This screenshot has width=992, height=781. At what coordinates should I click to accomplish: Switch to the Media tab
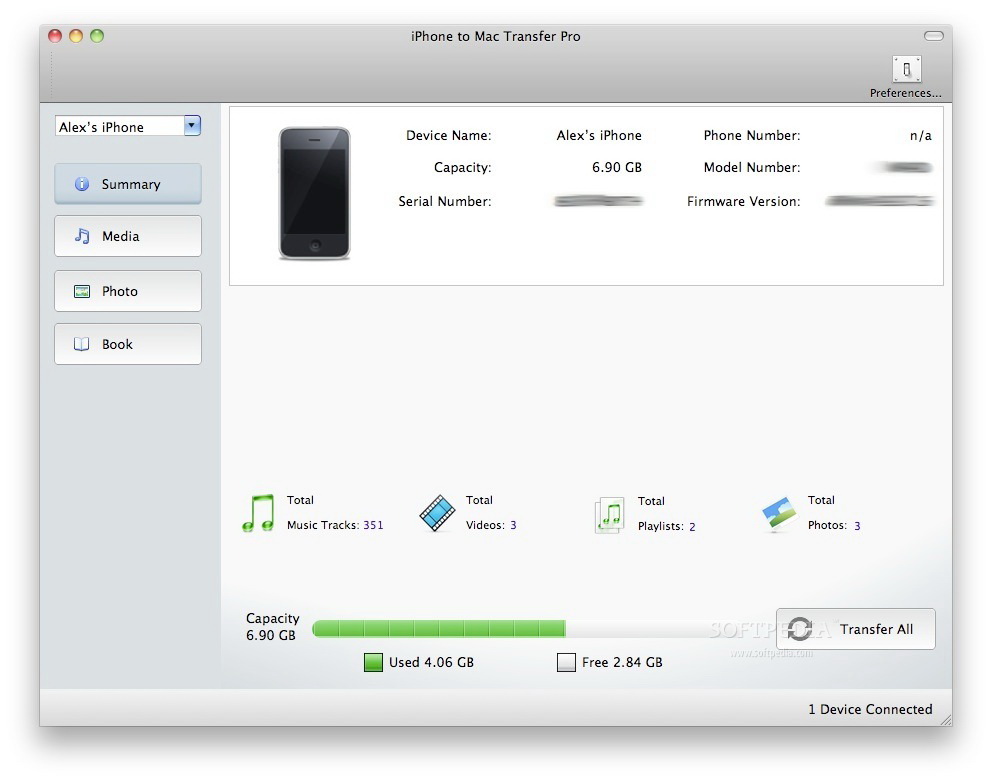click(x=128, y=236)
